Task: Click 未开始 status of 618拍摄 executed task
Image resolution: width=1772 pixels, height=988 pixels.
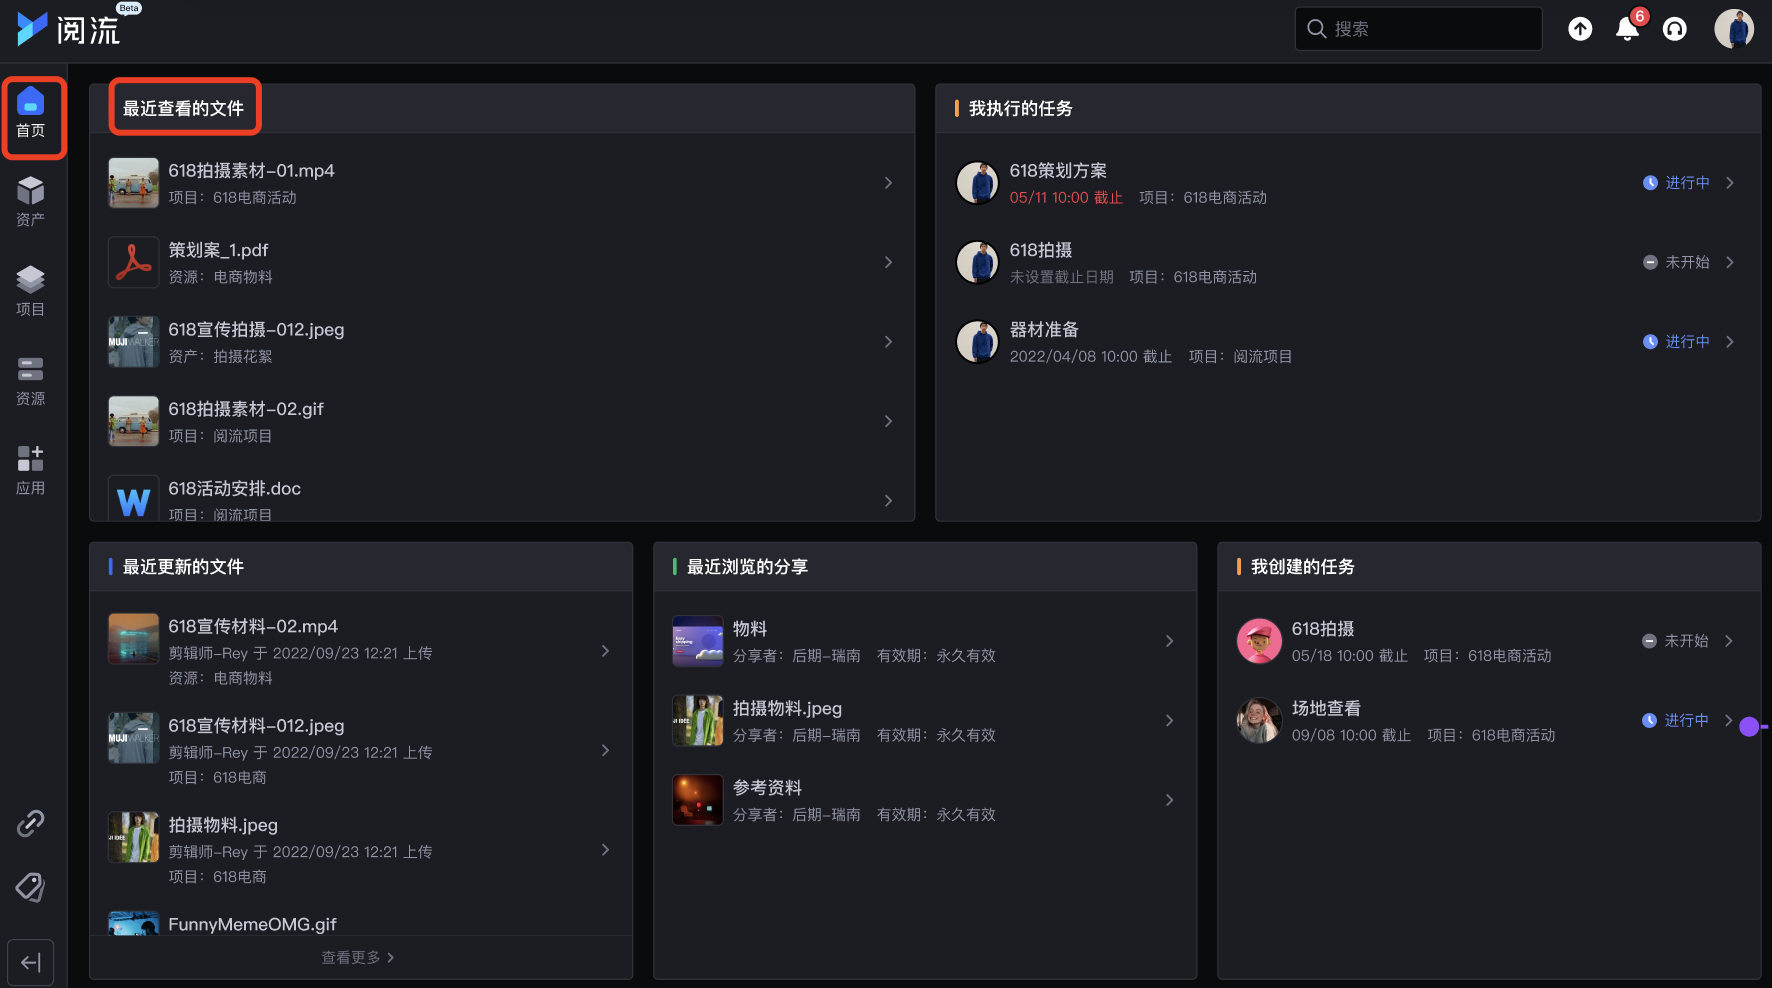Action: pyautogui.click(x=1677, y=262)
